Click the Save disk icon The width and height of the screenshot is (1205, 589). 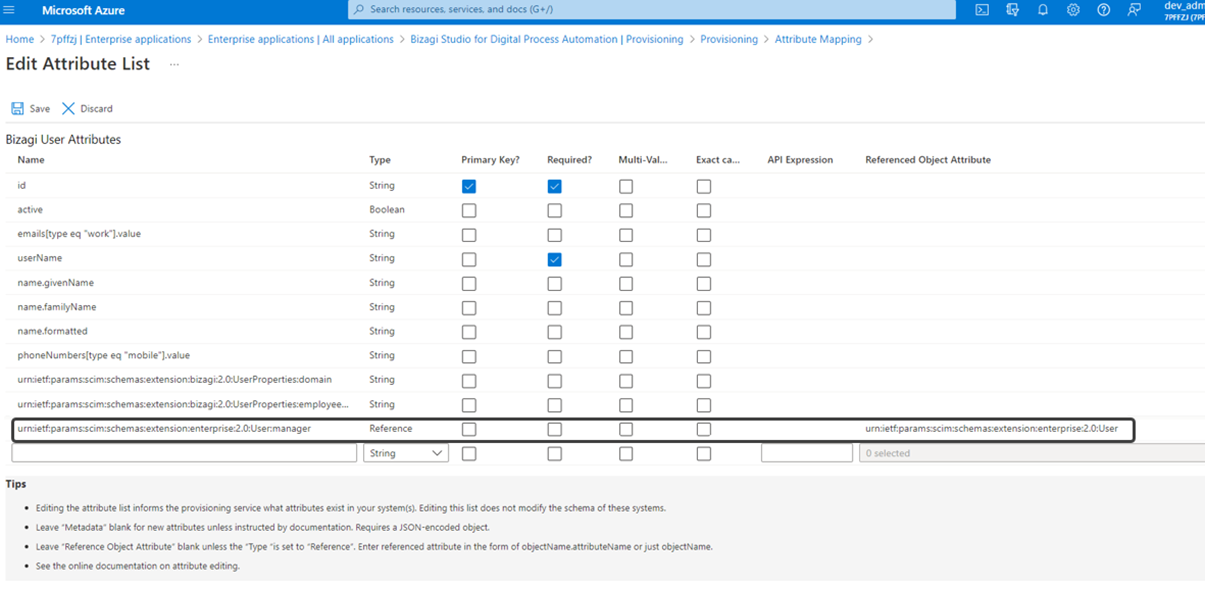click(17, 108)
